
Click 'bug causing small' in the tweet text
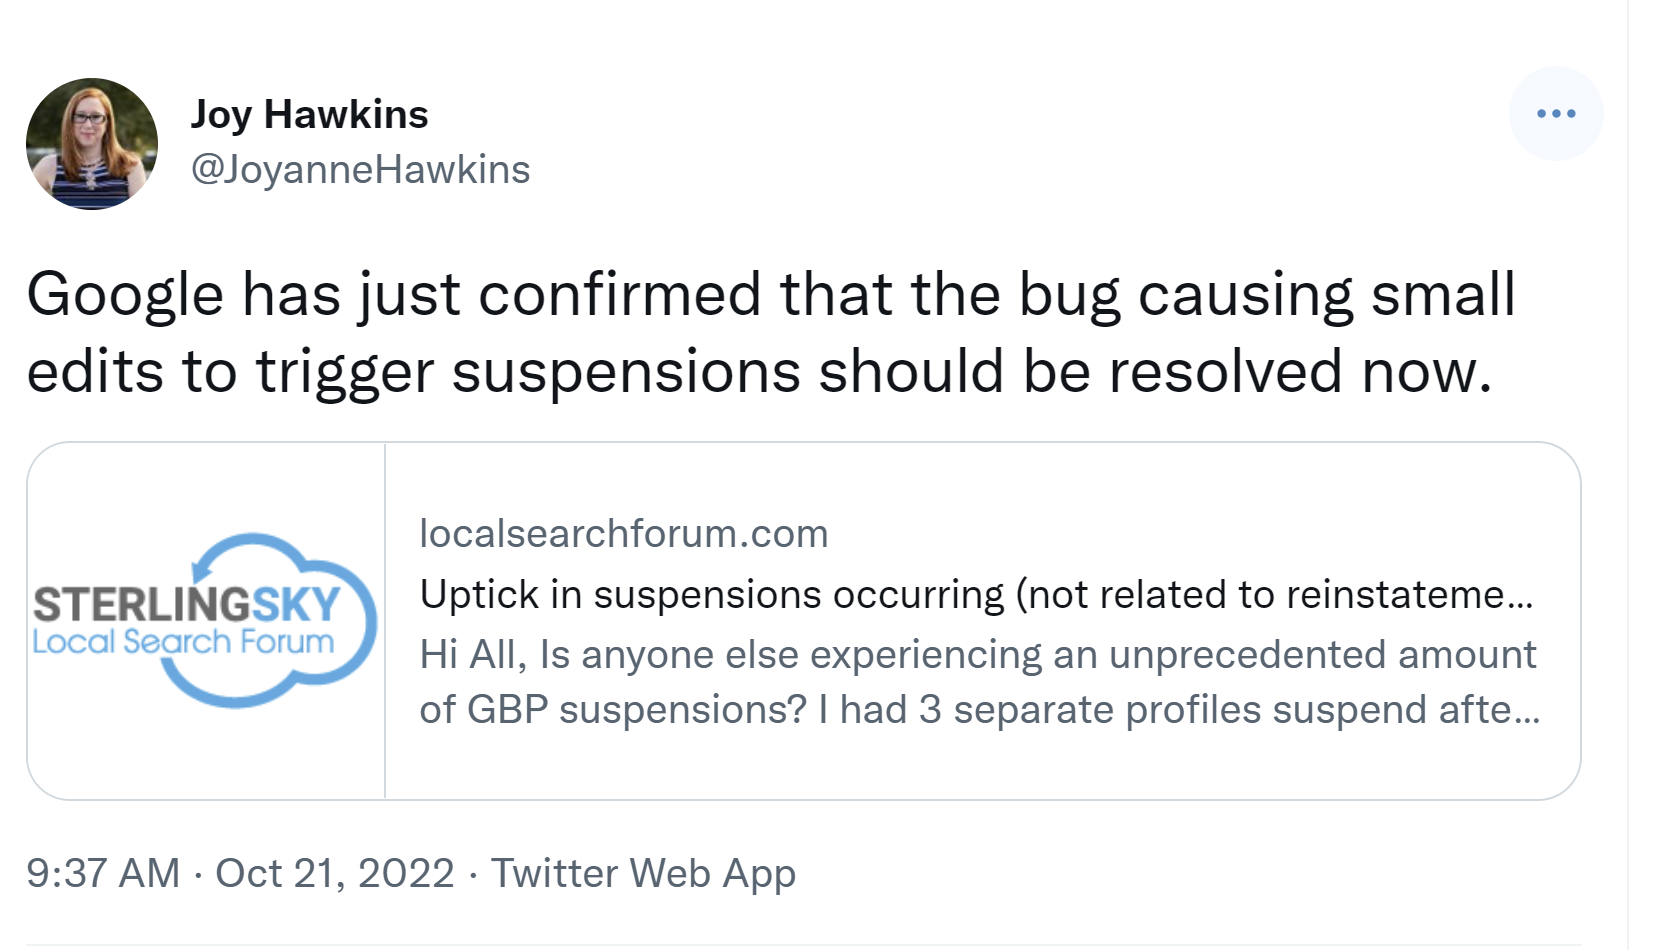[x=1266, y=295]
